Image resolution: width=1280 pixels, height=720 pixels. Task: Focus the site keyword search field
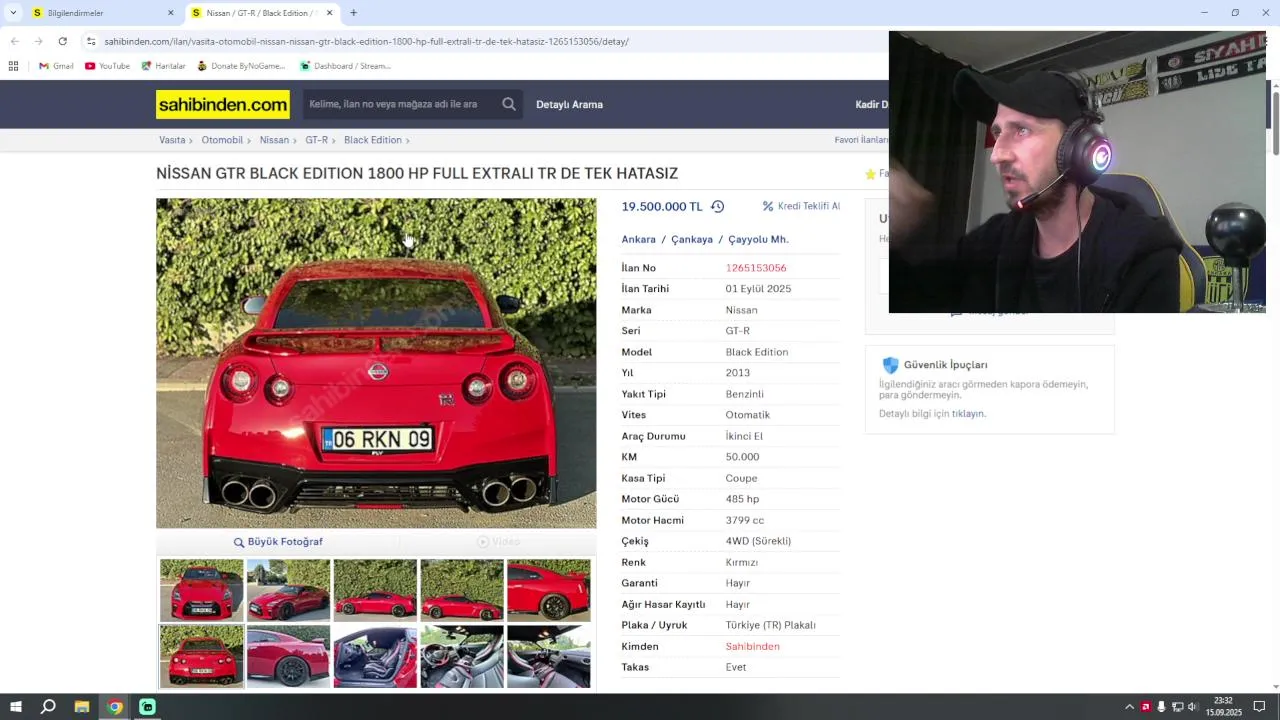pyautogui.click(x=400, y=104)
